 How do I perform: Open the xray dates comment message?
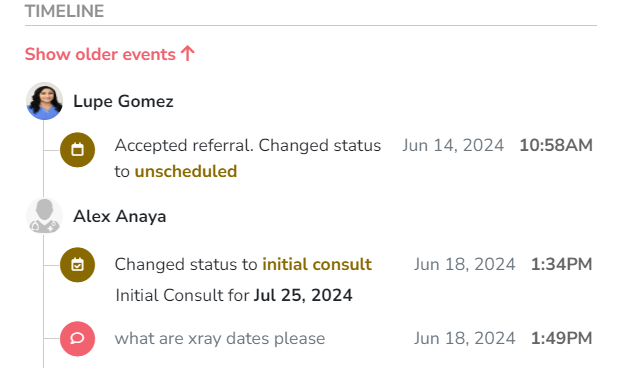coord(220,339)
